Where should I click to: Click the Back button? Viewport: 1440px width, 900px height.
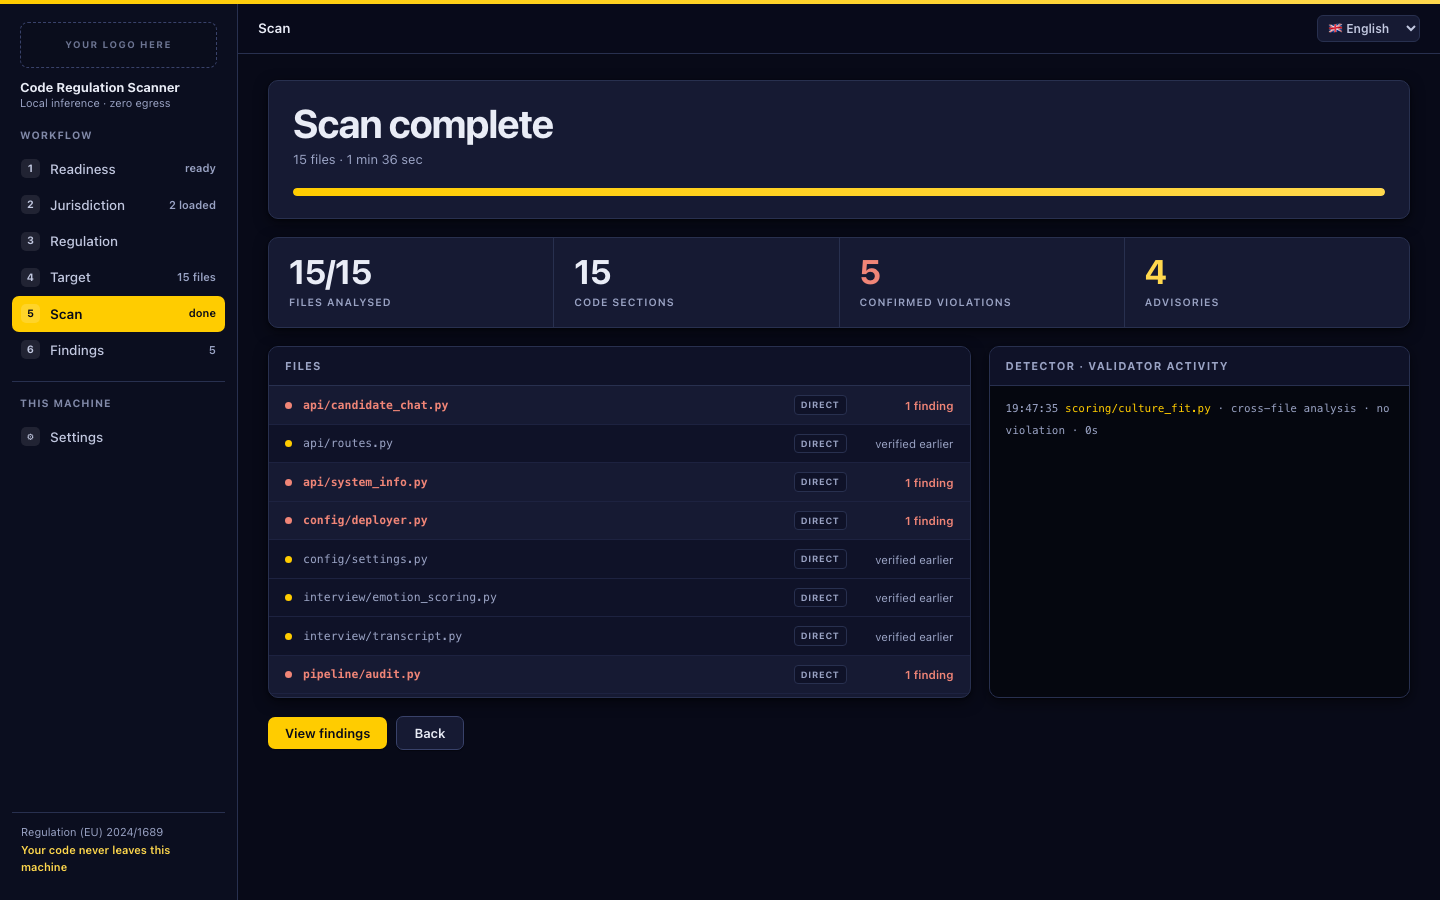[430, 733]
